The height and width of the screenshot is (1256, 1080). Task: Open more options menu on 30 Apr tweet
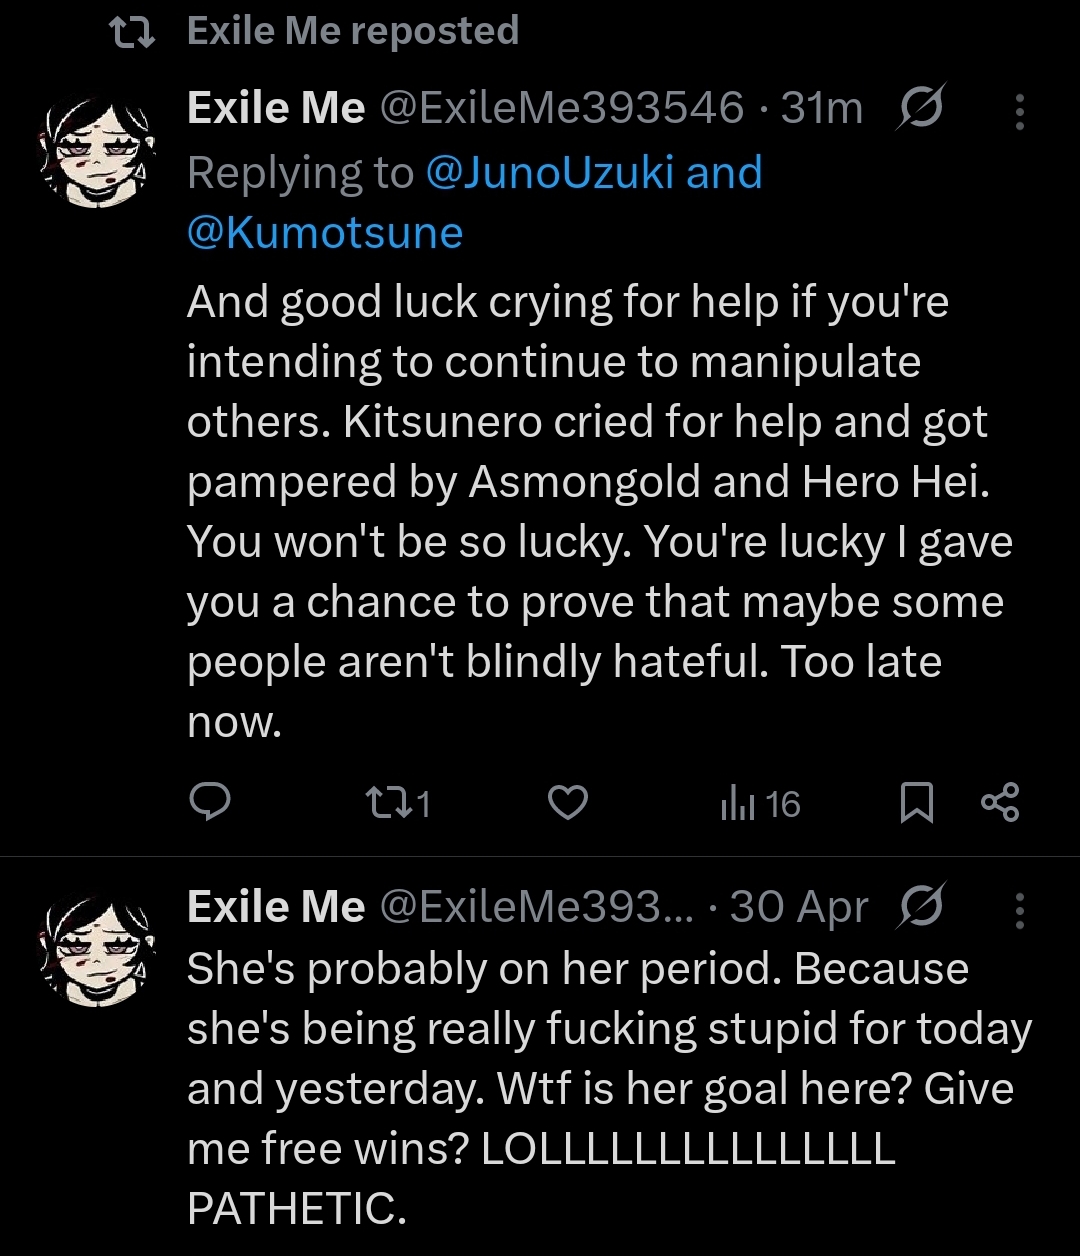point(1019,910)
